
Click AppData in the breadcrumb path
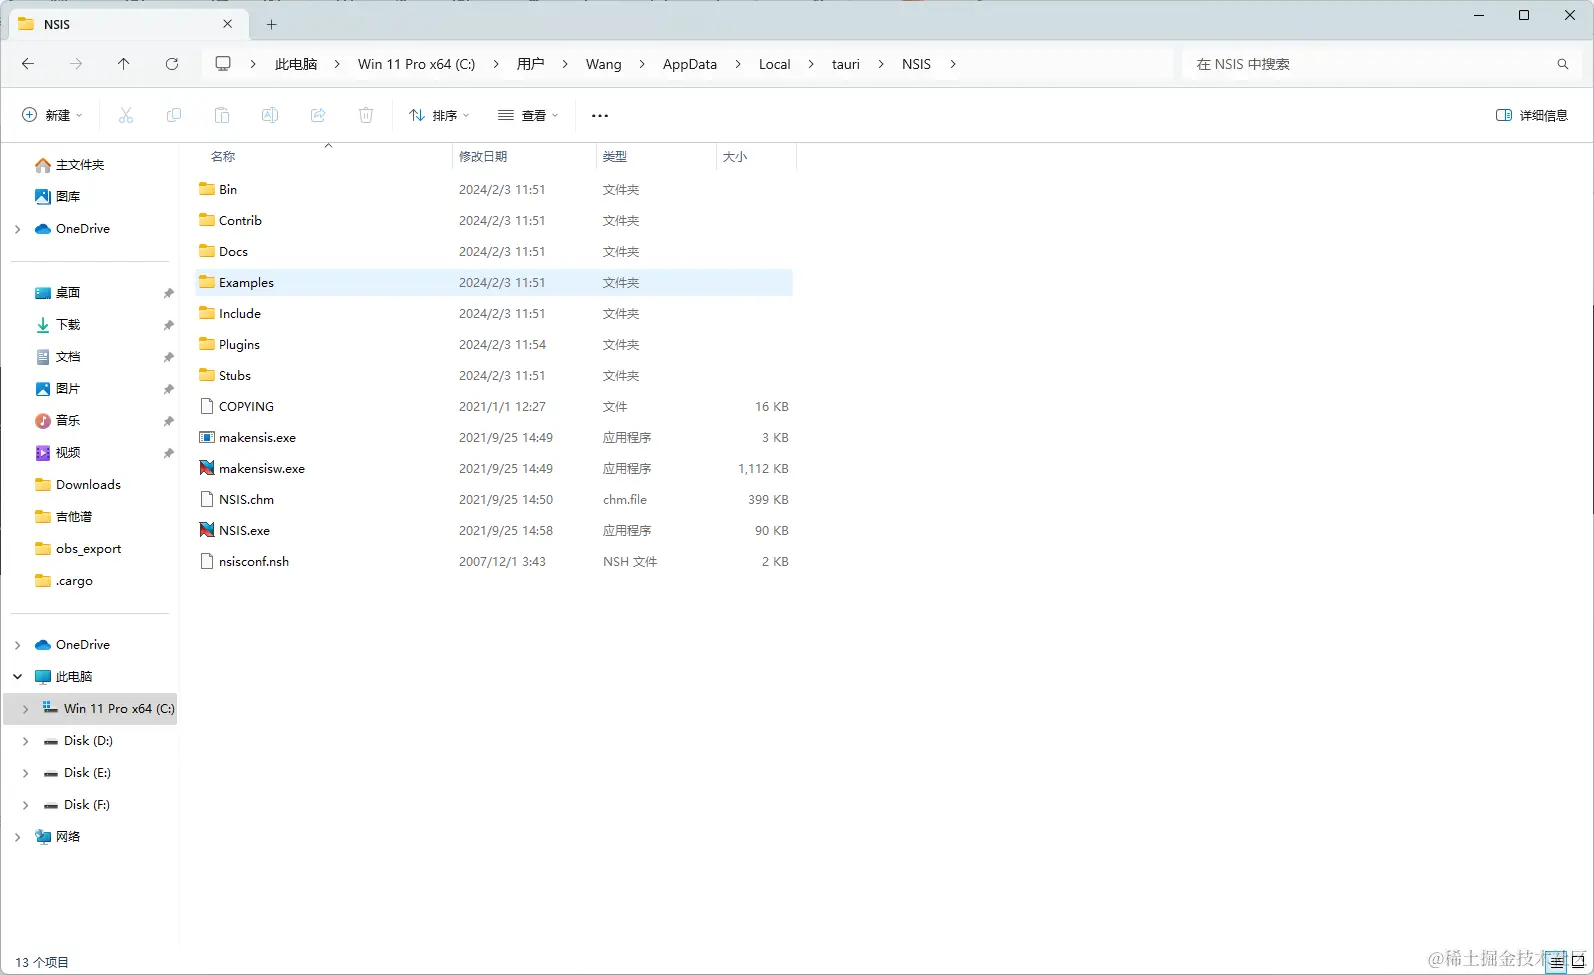[690, 64]
